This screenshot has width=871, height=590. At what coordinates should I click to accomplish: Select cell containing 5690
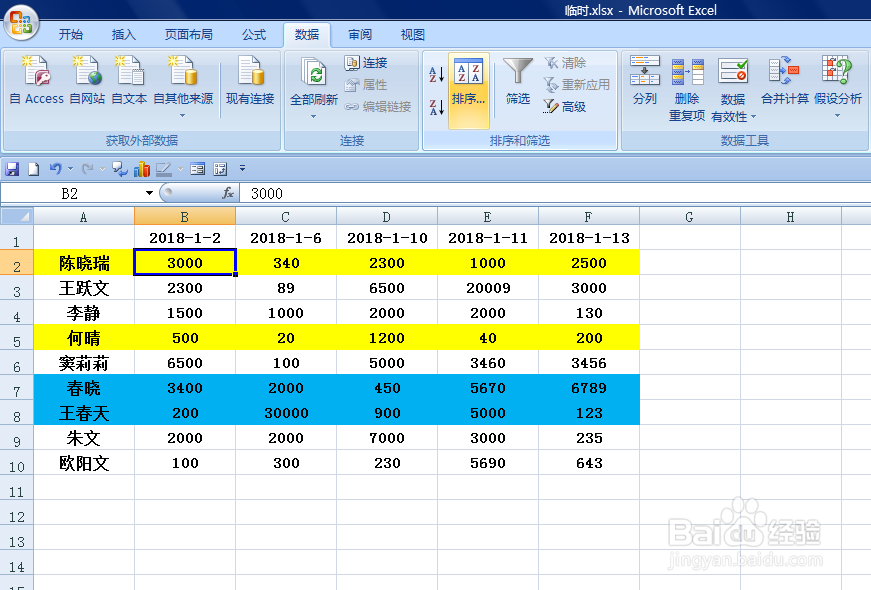488,463
